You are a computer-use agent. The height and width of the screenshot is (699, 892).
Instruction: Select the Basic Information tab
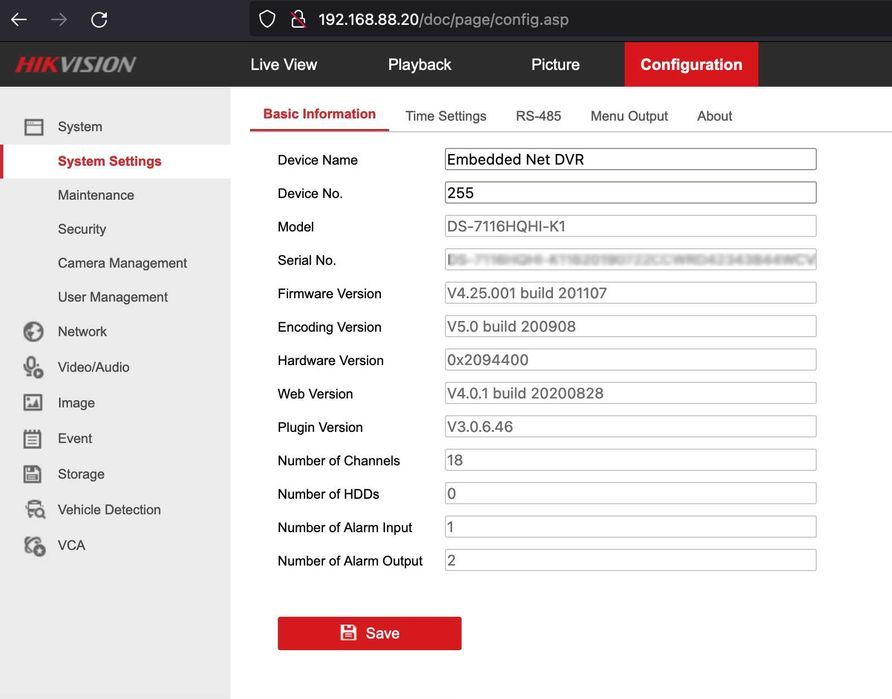[319, 114]
